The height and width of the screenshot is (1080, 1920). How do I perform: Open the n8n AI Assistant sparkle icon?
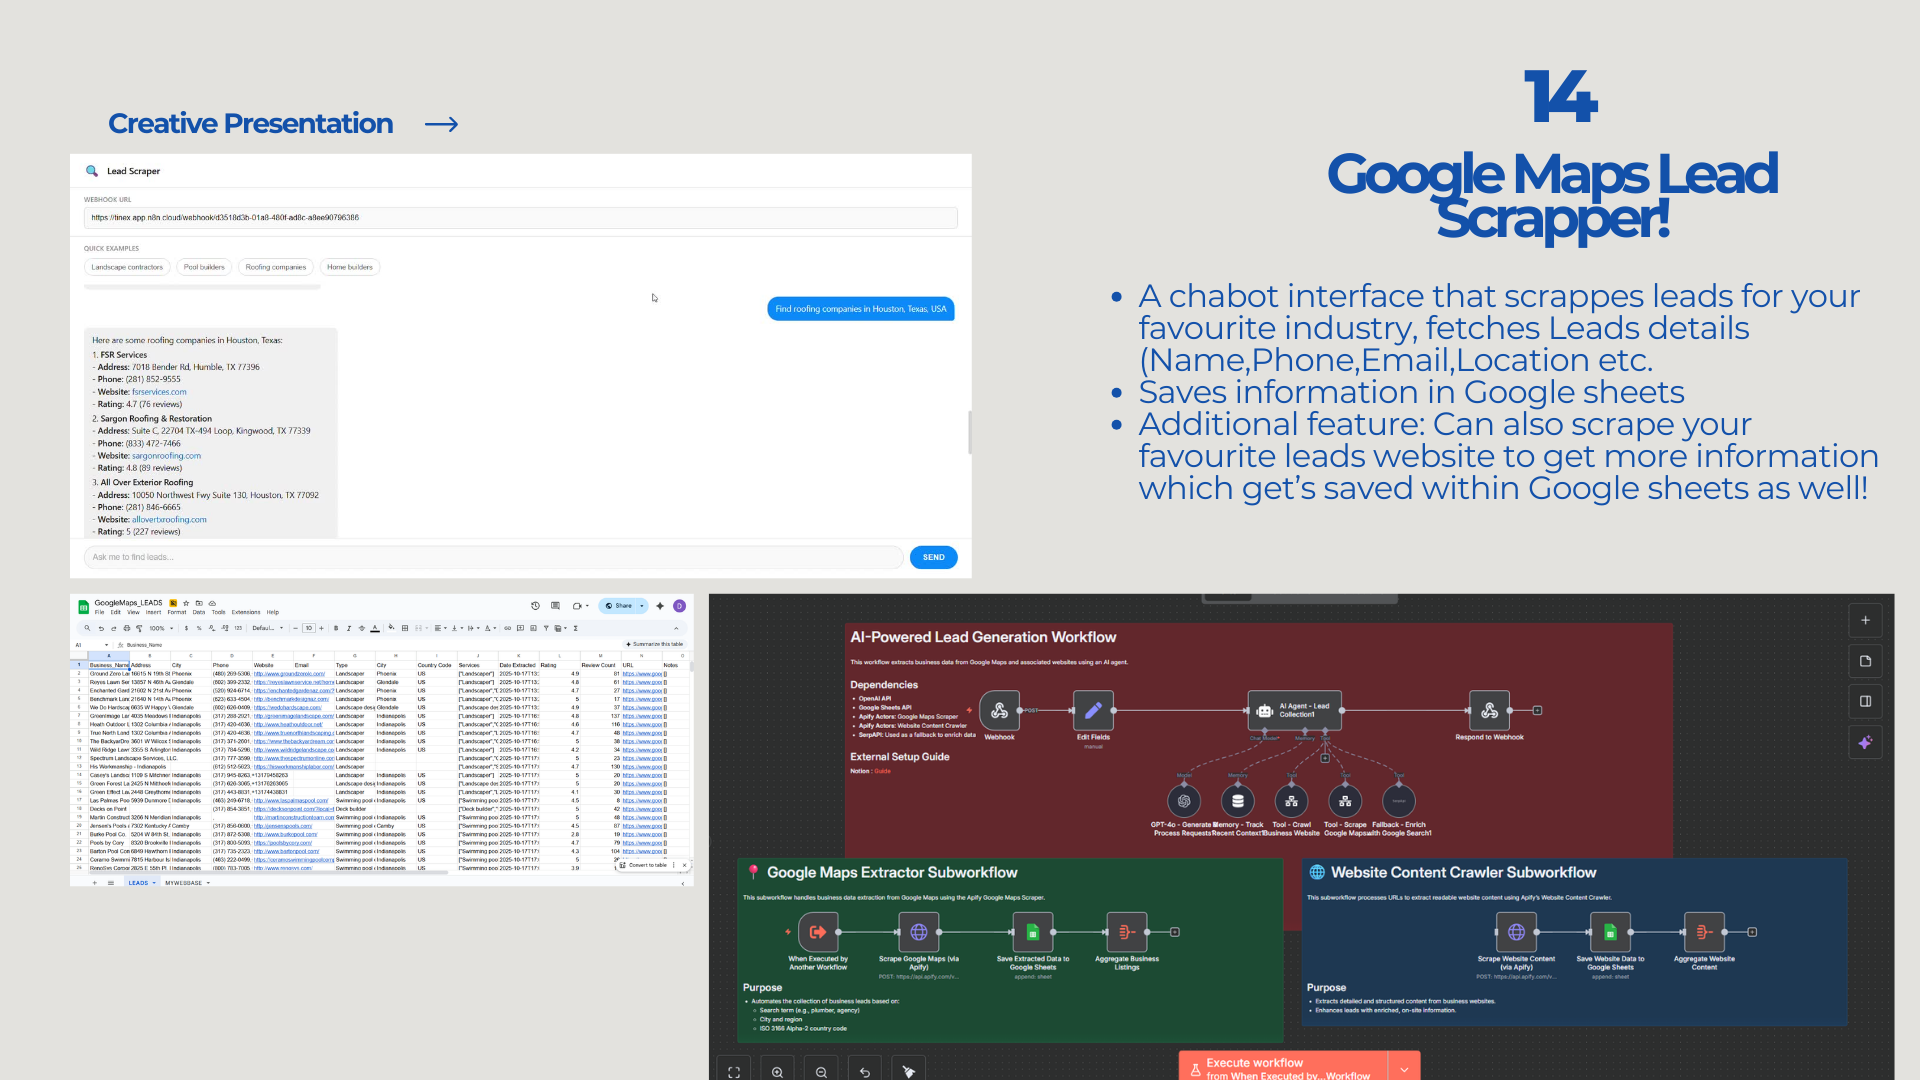tap(1865, 742)
